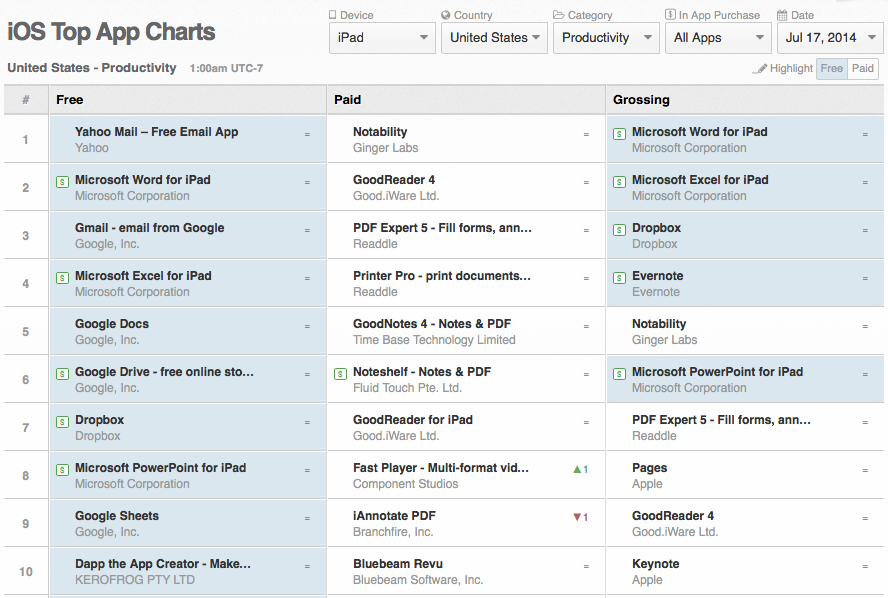This screenshot has width=888, height=598.
Task: Click publisher Time Base Technology Limited
Action: [434, 340]
